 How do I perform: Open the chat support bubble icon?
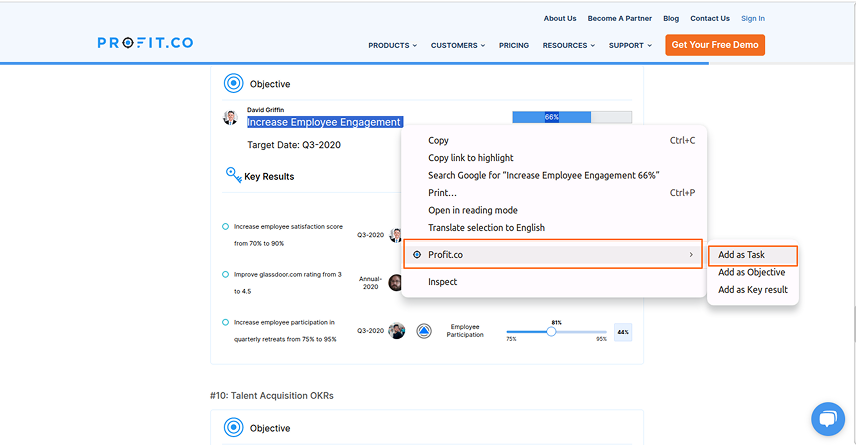coord(828,419)
